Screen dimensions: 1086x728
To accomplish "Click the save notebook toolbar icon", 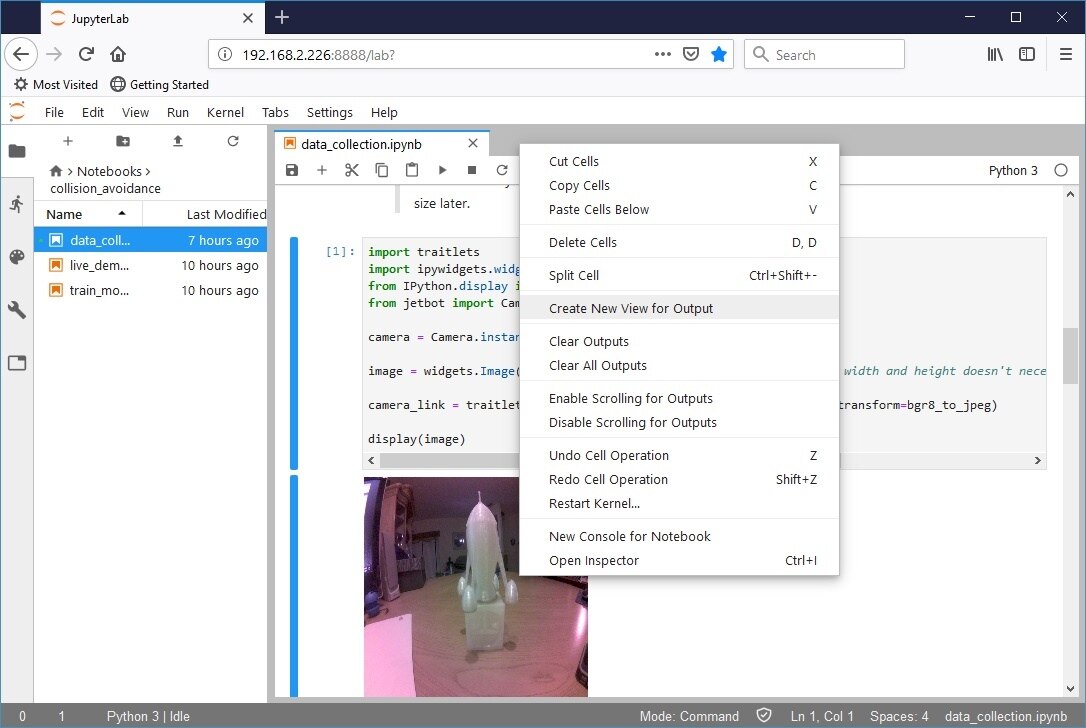I will [292, 171].
